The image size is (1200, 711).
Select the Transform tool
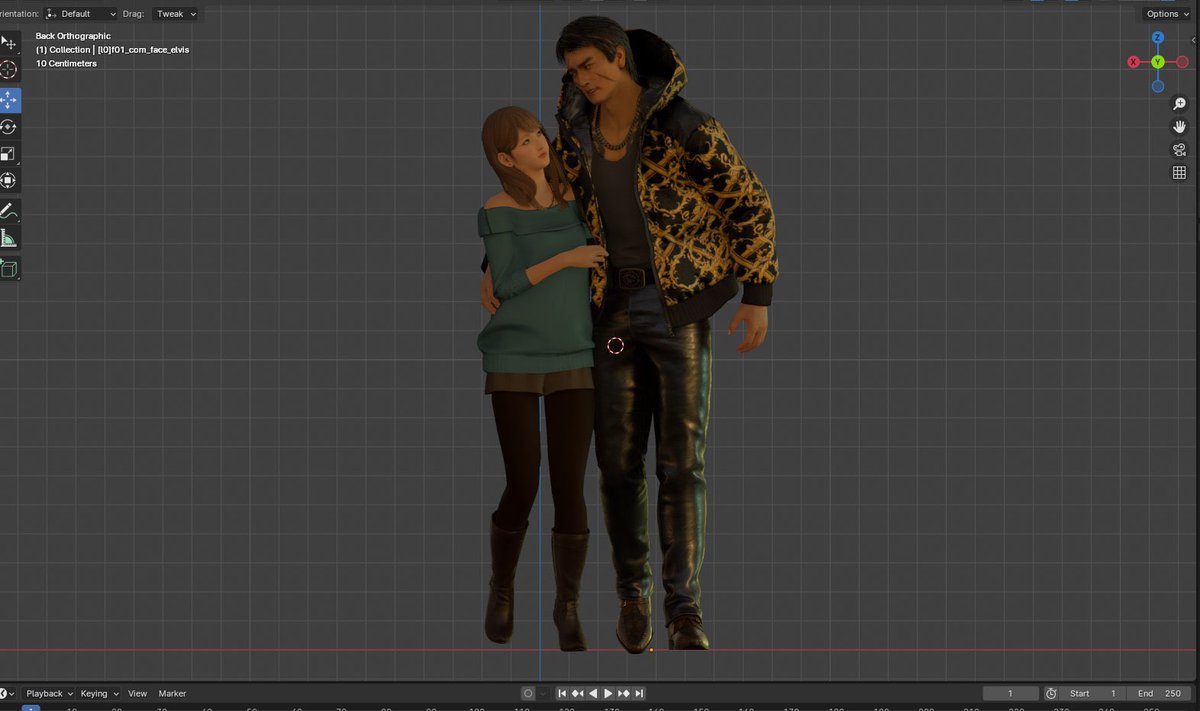(x=8, y=181)
